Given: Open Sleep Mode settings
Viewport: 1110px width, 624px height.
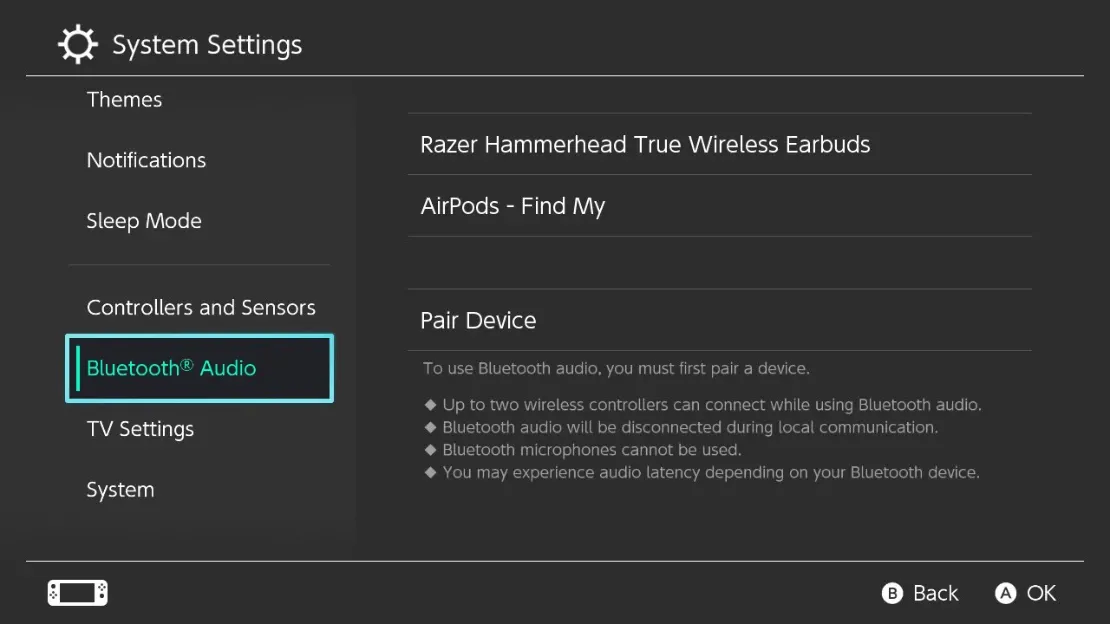Looking at the screenshot, I should tap(144, 221).
